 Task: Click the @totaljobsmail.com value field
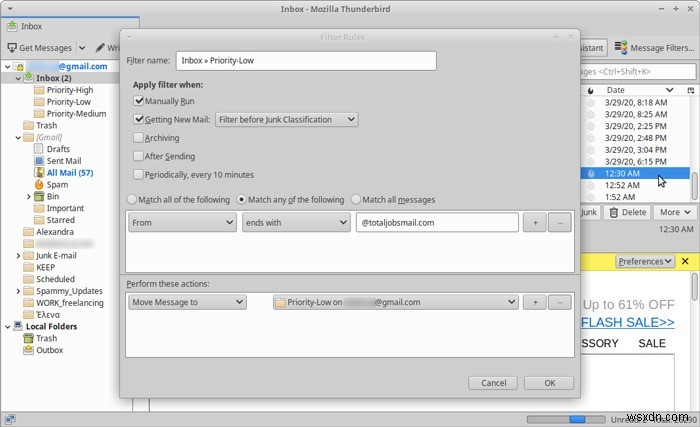tap(437, 222)
